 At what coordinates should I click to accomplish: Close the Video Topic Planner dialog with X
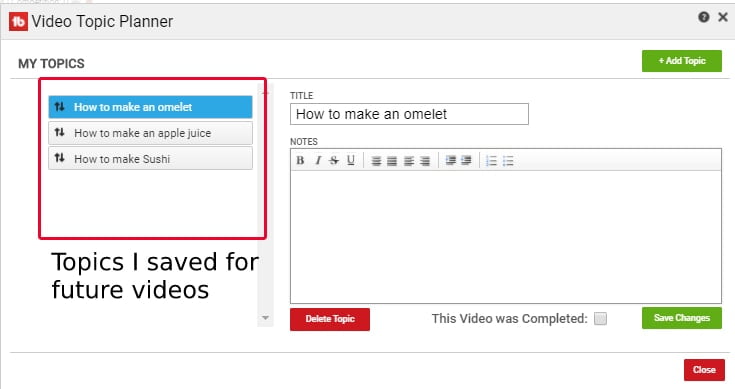tap(723, 17)
